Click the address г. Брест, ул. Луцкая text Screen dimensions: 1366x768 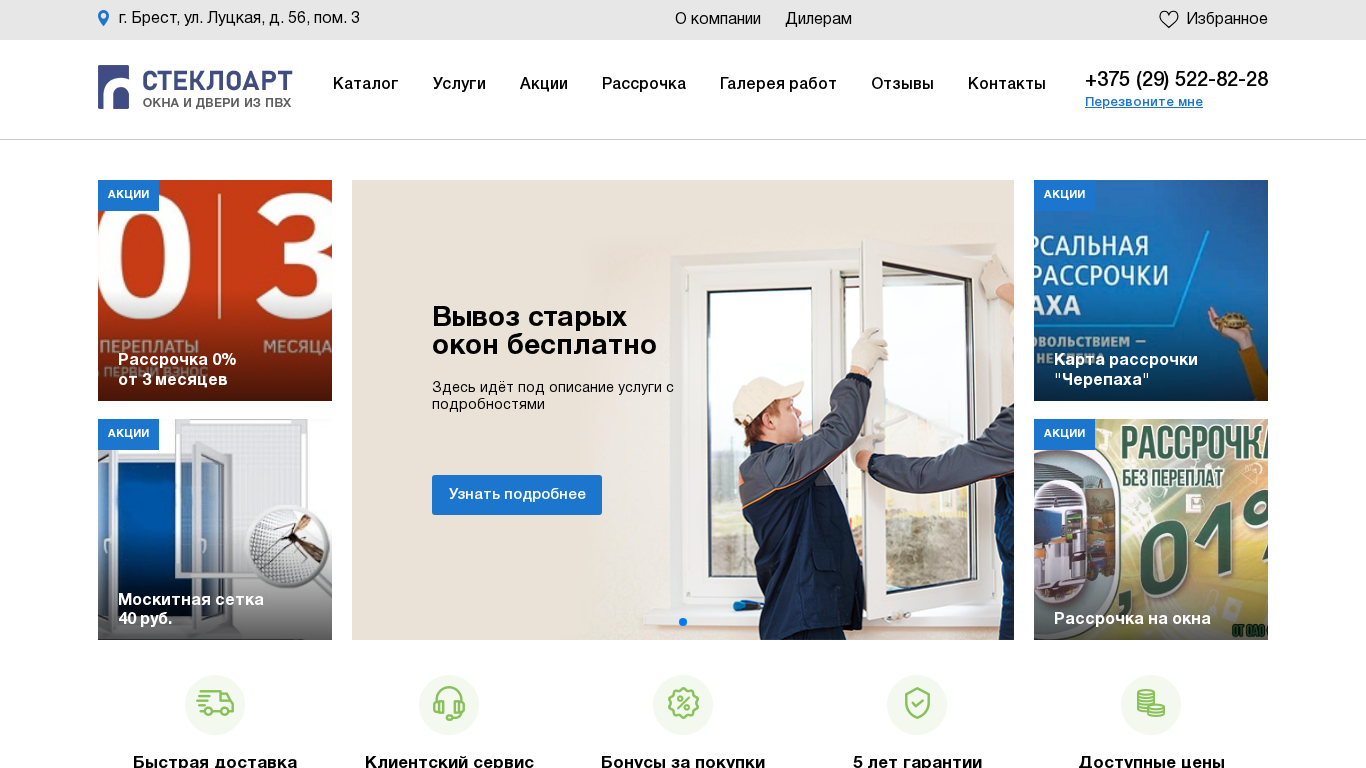[x=239, y=18]
